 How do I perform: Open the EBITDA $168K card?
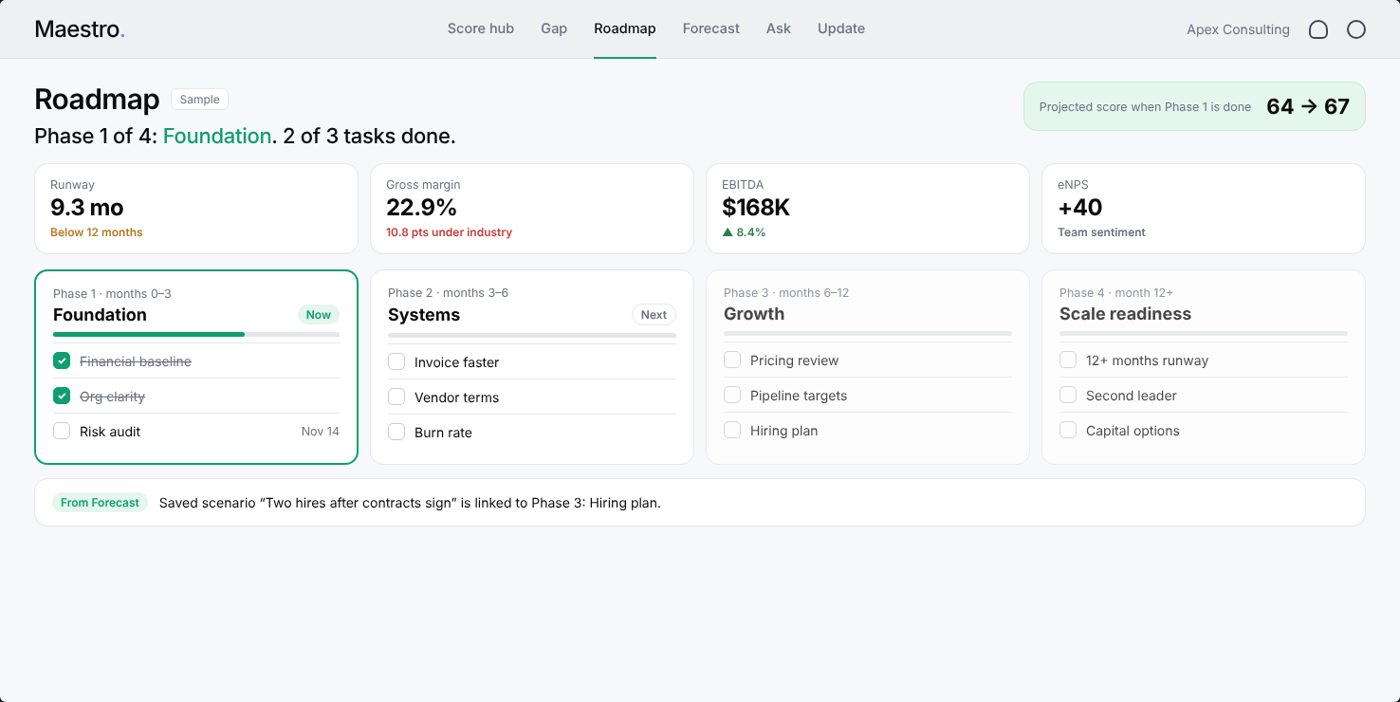coord(868,208)
